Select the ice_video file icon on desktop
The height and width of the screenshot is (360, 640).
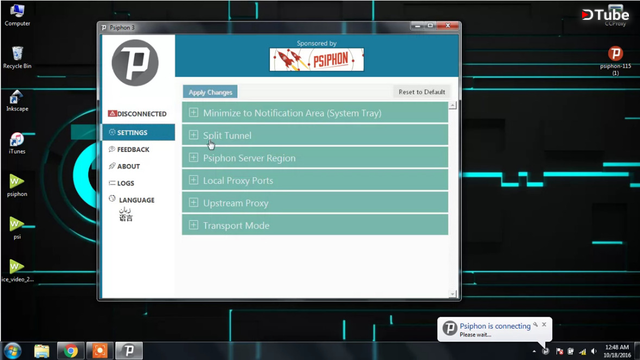(17, 271)
